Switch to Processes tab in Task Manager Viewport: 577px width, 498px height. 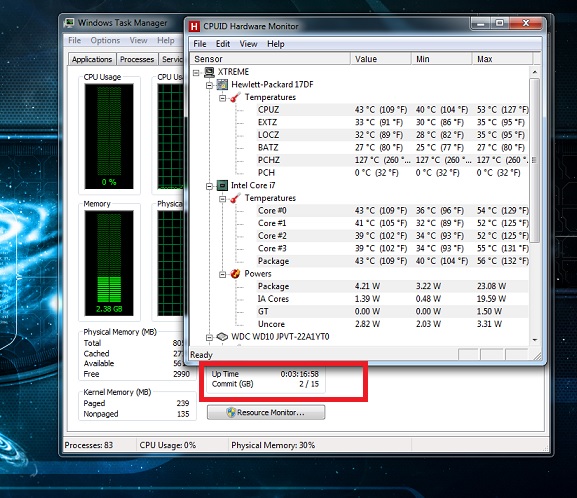[137, 59]
